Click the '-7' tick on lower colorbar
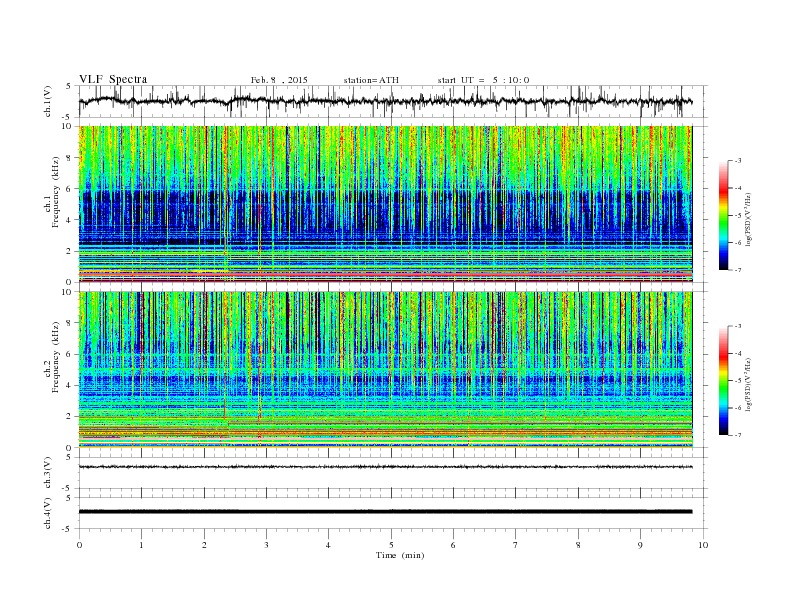792x612 pixels. (x=738, y=435)
